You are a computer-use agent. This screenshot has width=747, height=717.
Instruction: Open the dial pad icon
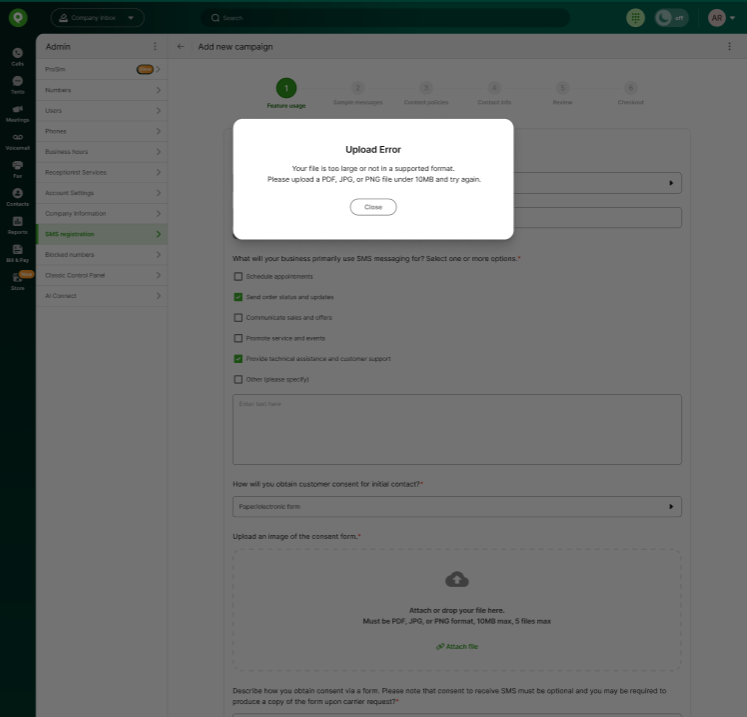635,18
